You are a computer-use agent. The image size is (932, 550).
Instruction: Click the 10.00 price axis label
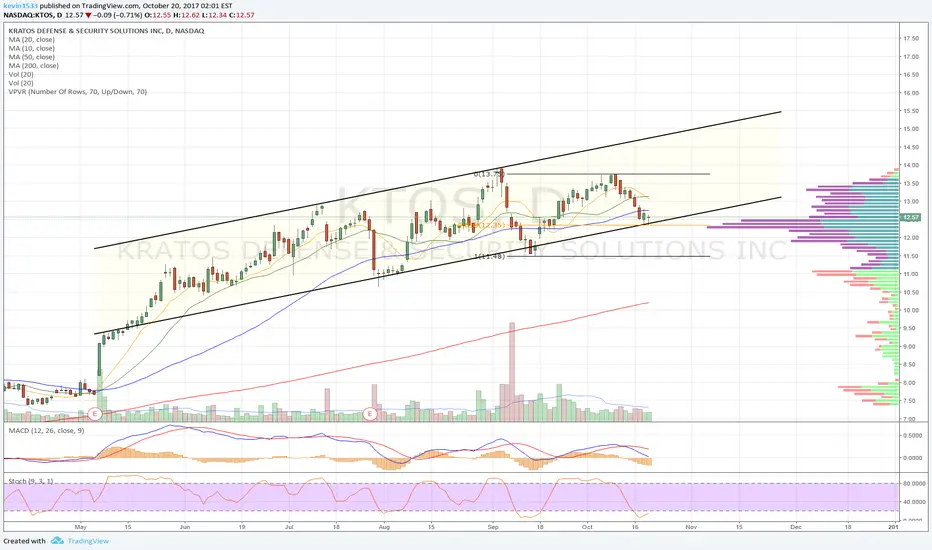tap(911, 310)
